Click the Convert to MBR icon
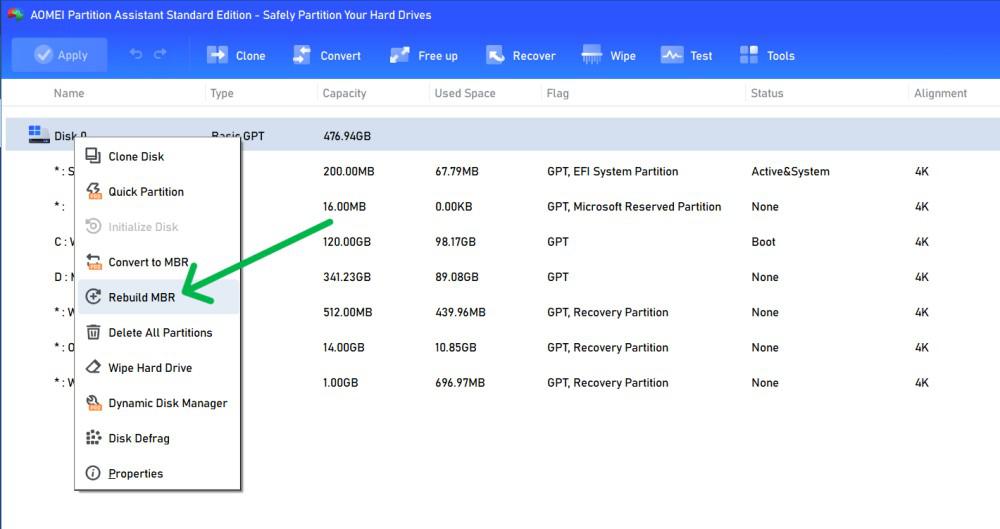This screenshot has height=529, width=1000. pyautogui.click(x=94, y=262)
